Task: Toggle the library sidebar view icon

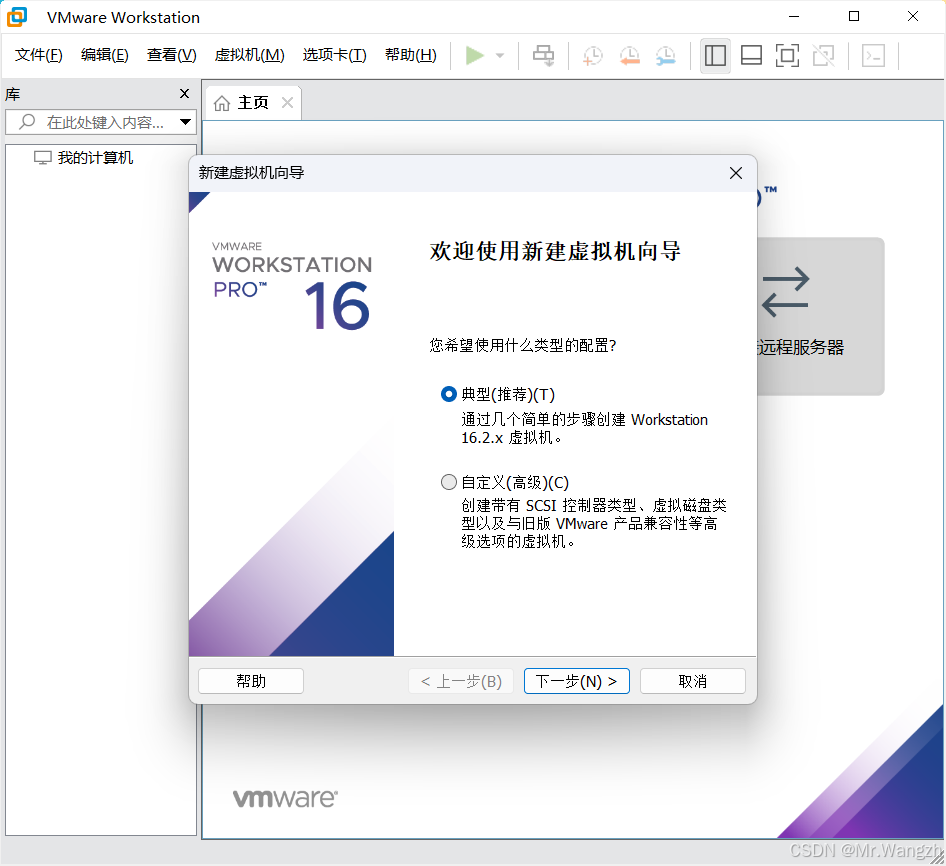Action: [x=716, y=56]
